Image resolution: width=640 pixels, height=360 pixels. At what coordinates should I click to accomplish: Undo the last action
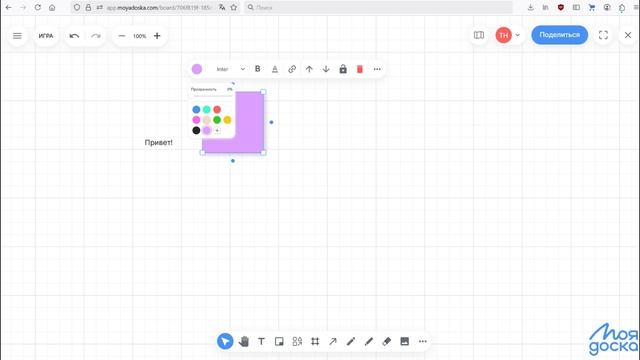[x=74, y=36]
